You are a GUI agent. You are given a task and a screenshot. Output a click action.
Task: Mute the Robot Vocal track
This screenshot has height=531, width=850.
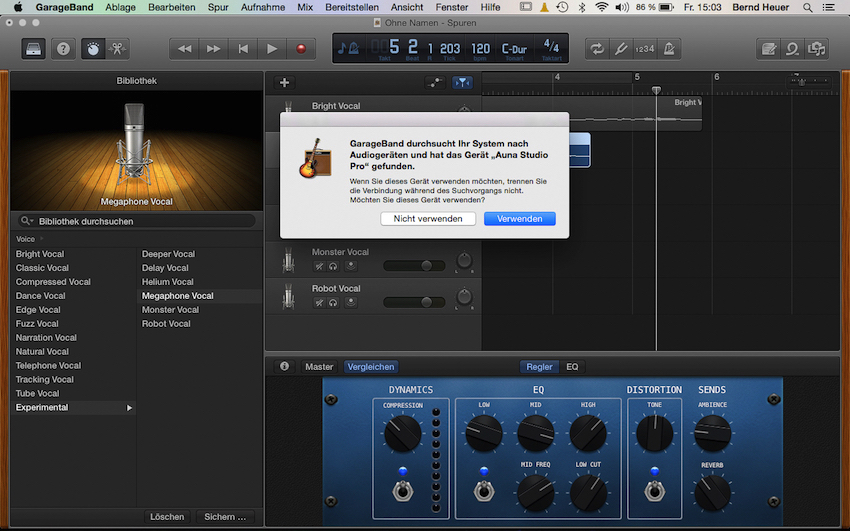pos(319,302)
